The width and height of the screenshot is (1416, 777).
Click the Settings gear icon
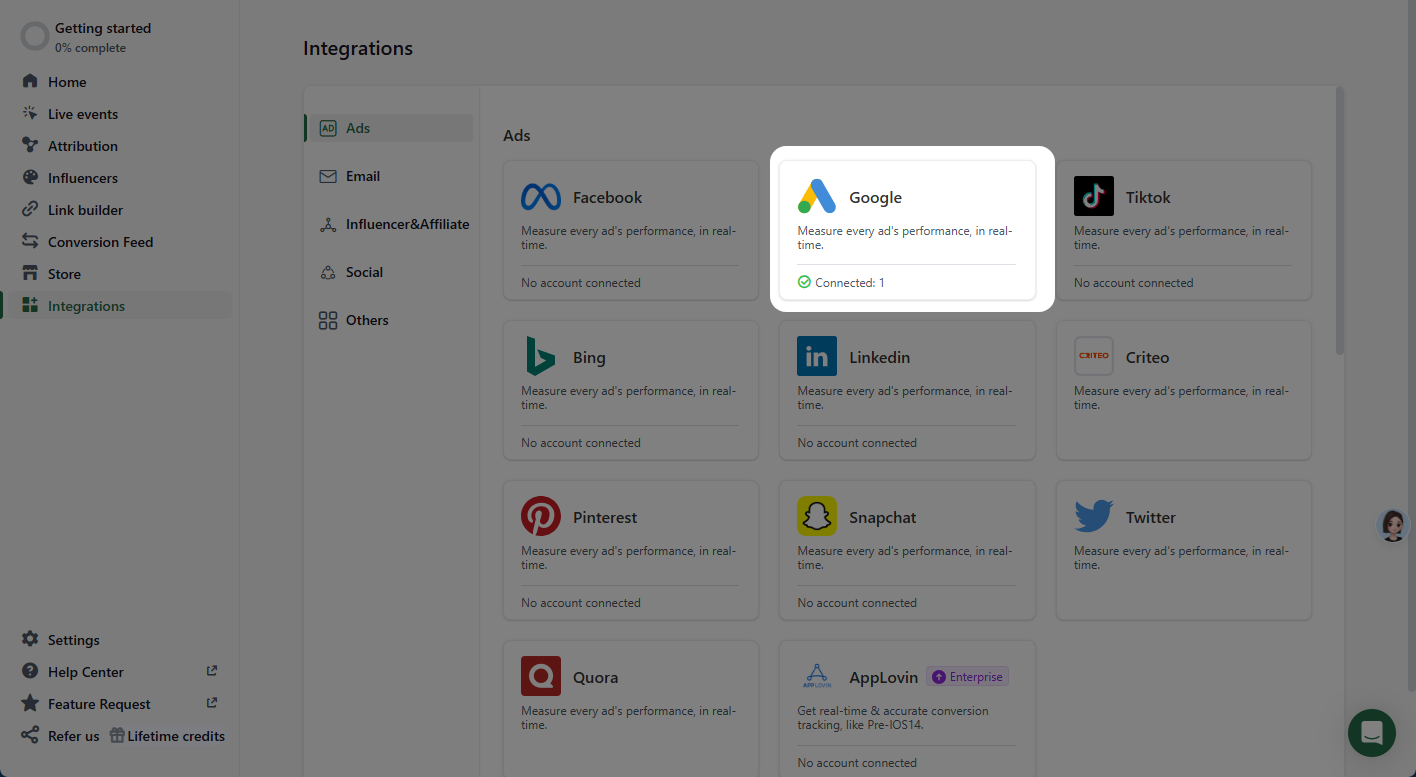click(30, 639)
